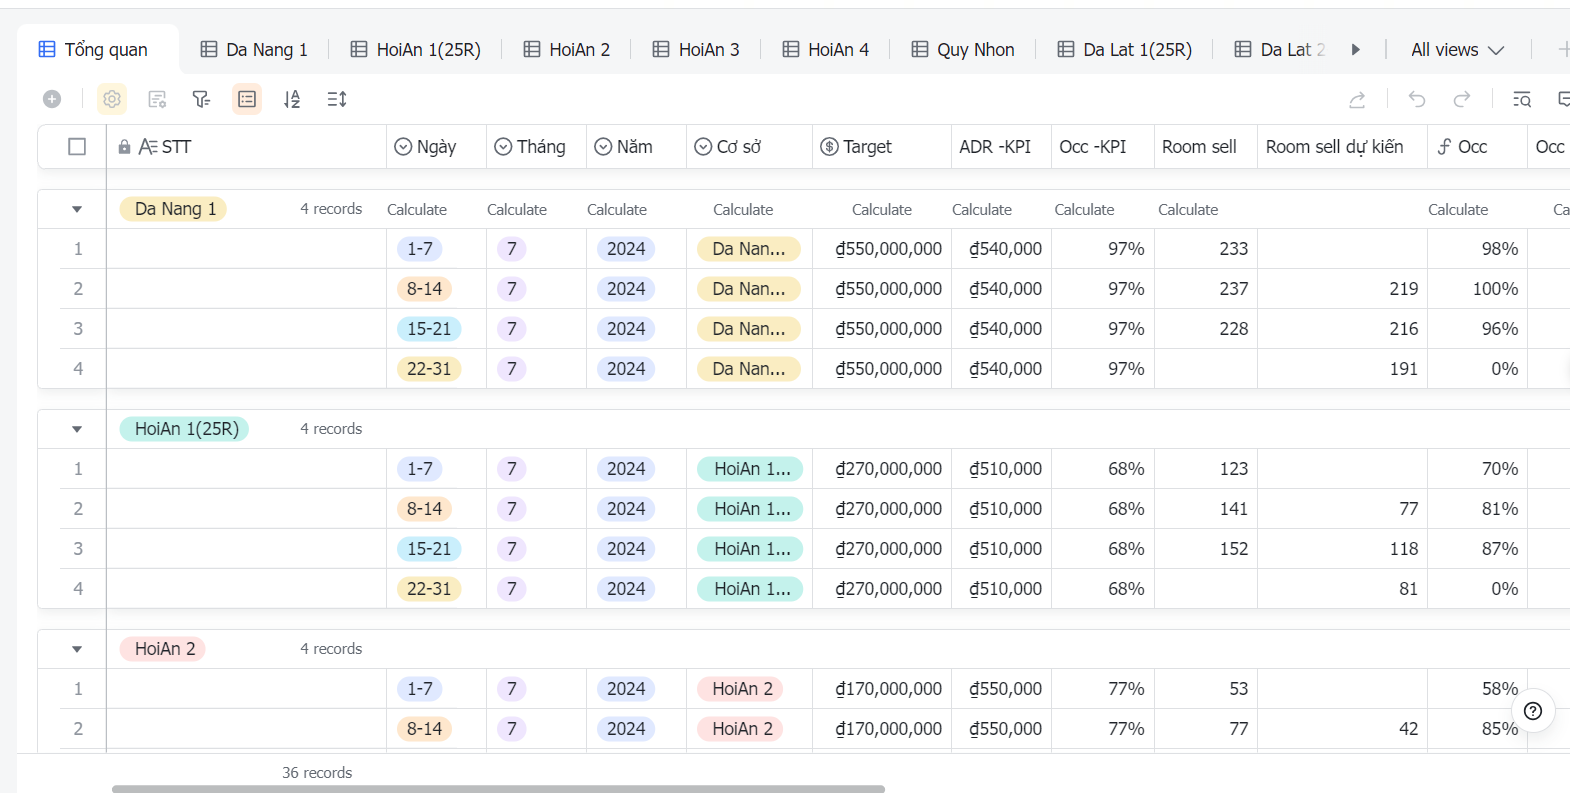
Task: Click the redo arrow icon
Action: pyautogui.click(x=1462, y=99)
